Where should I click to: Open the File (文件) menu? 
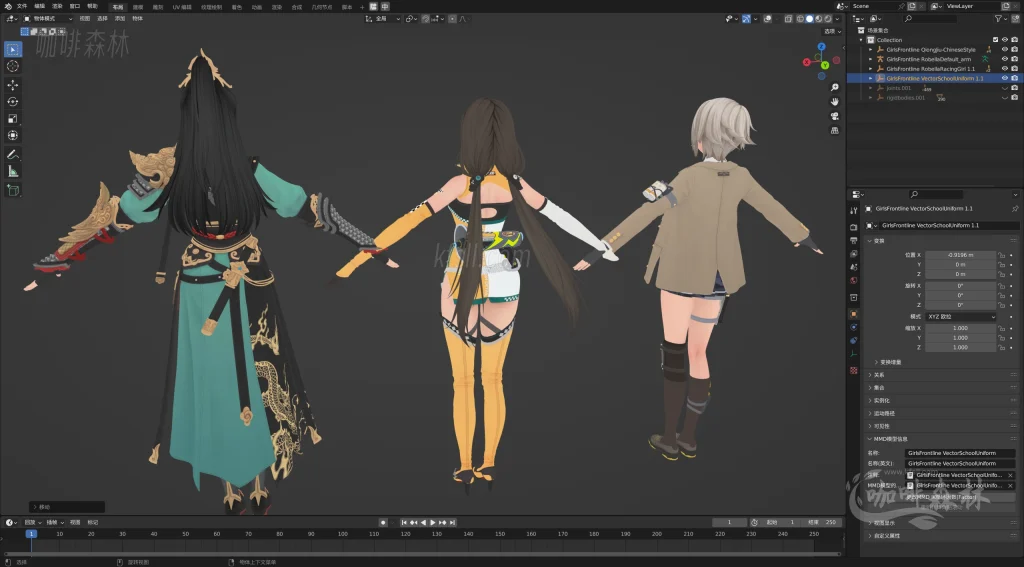(x=22, y=6)
